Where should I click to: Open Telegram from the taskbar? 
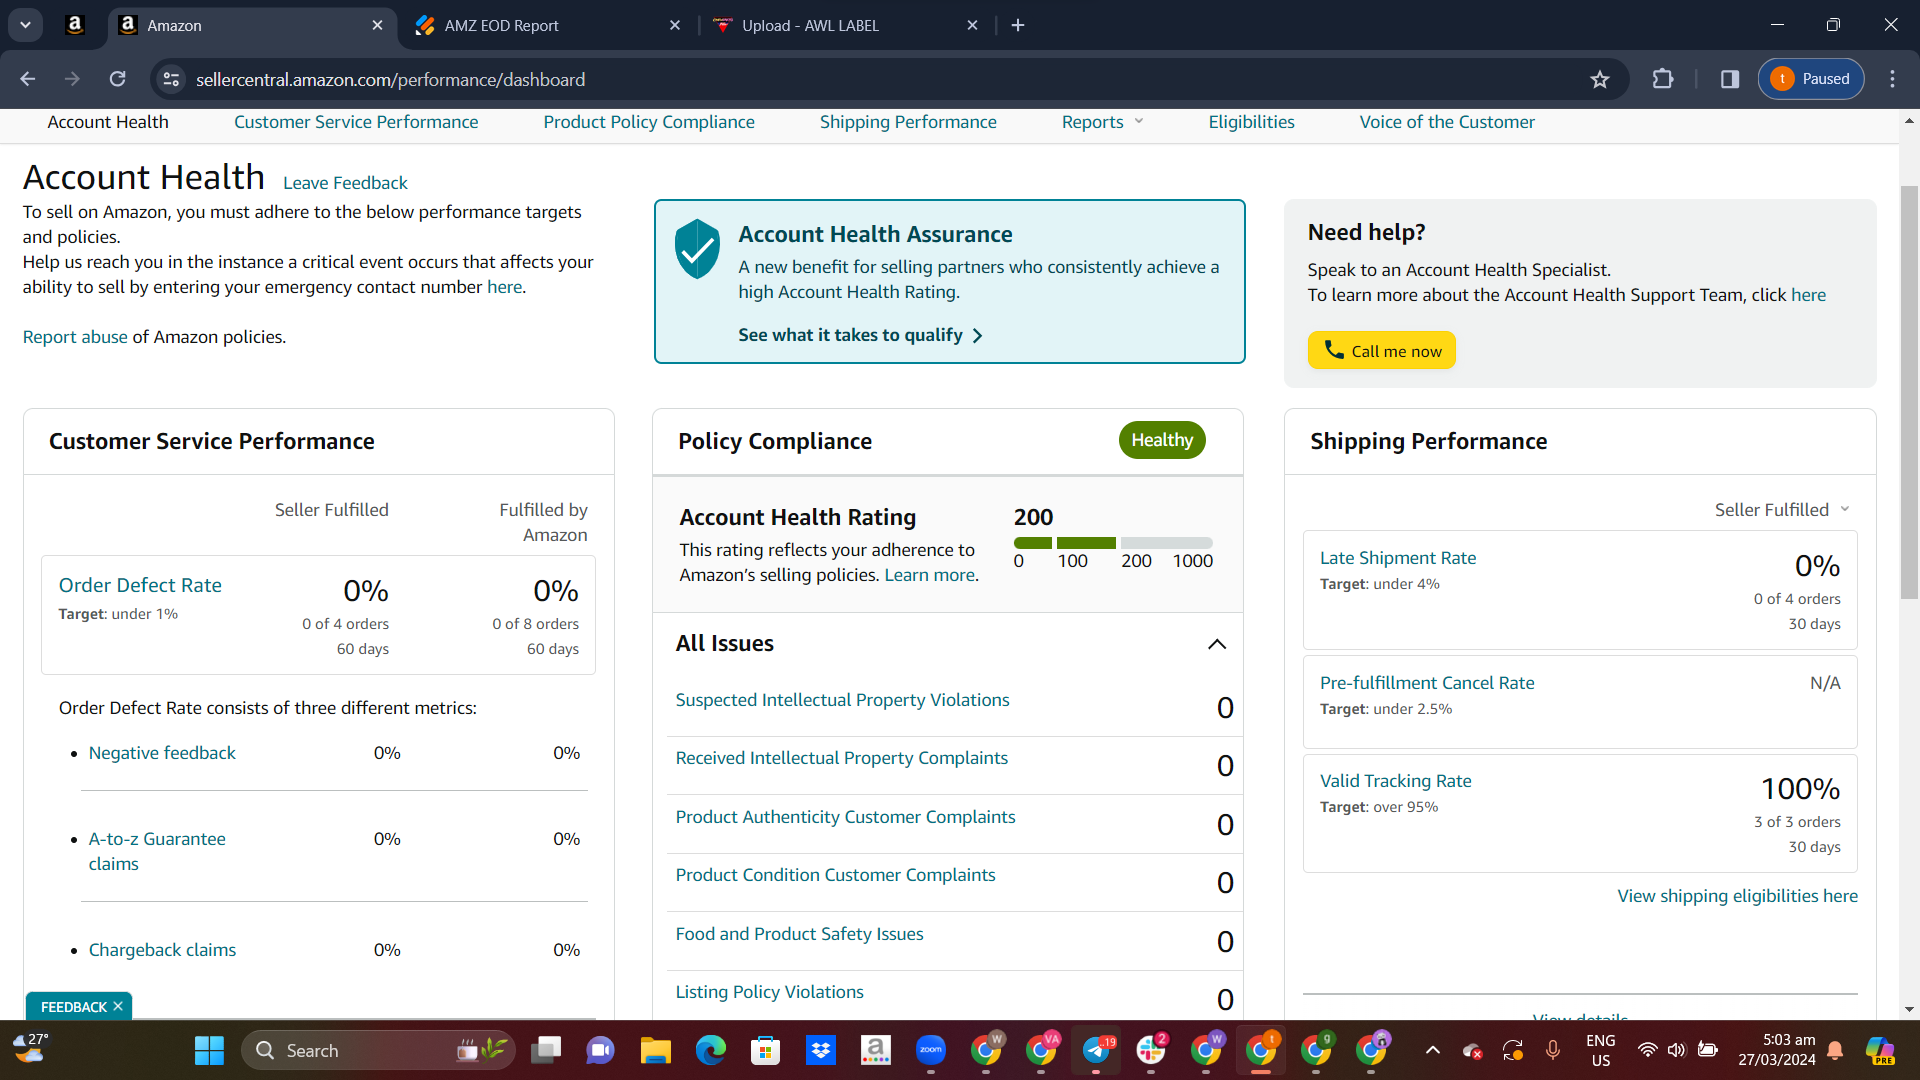[1096, 1051]
